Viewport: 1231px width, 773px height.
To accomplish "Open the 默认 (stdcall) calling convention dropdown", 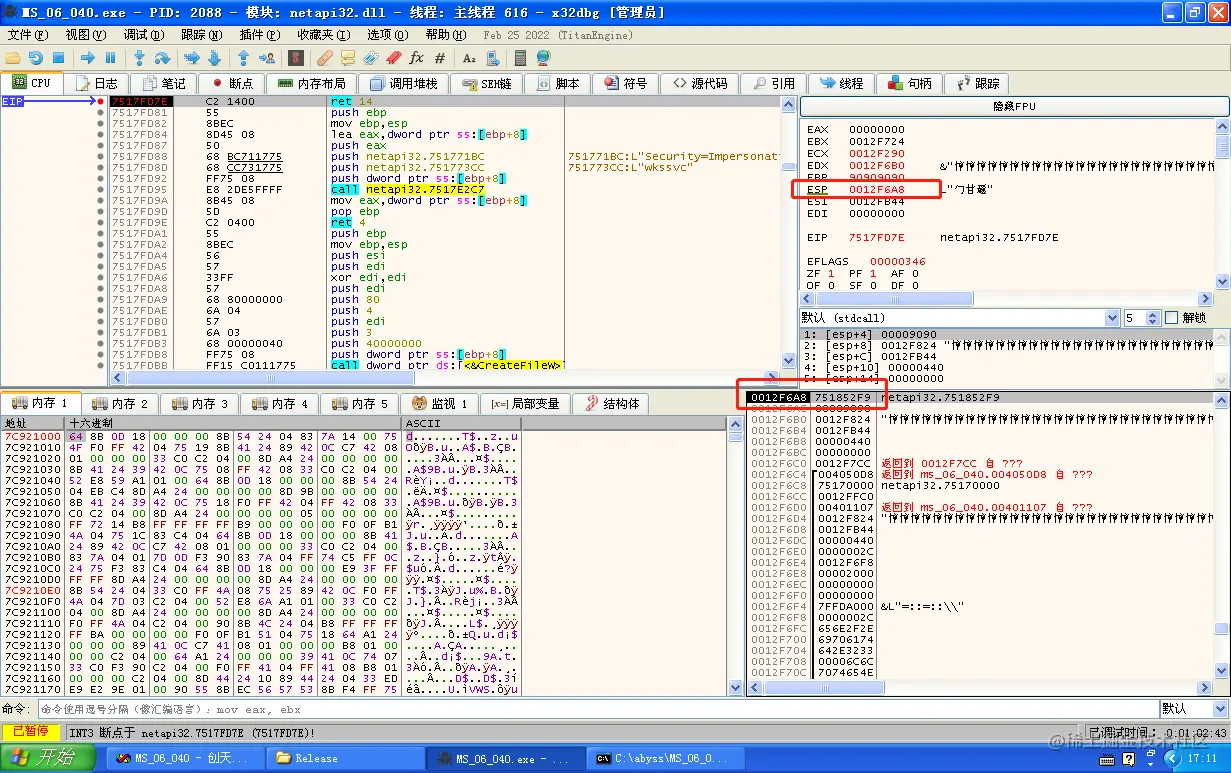I will [959, 318].
